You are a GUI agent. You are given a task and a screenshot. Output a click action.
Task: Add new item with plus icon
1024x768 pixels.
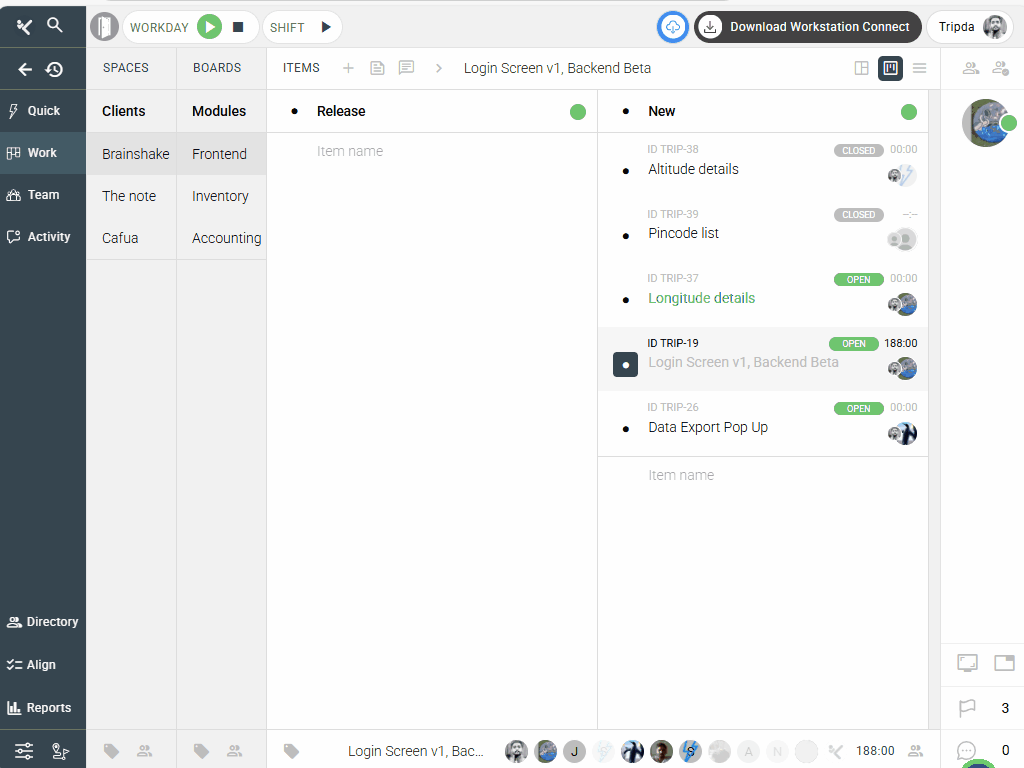point(348,68)
